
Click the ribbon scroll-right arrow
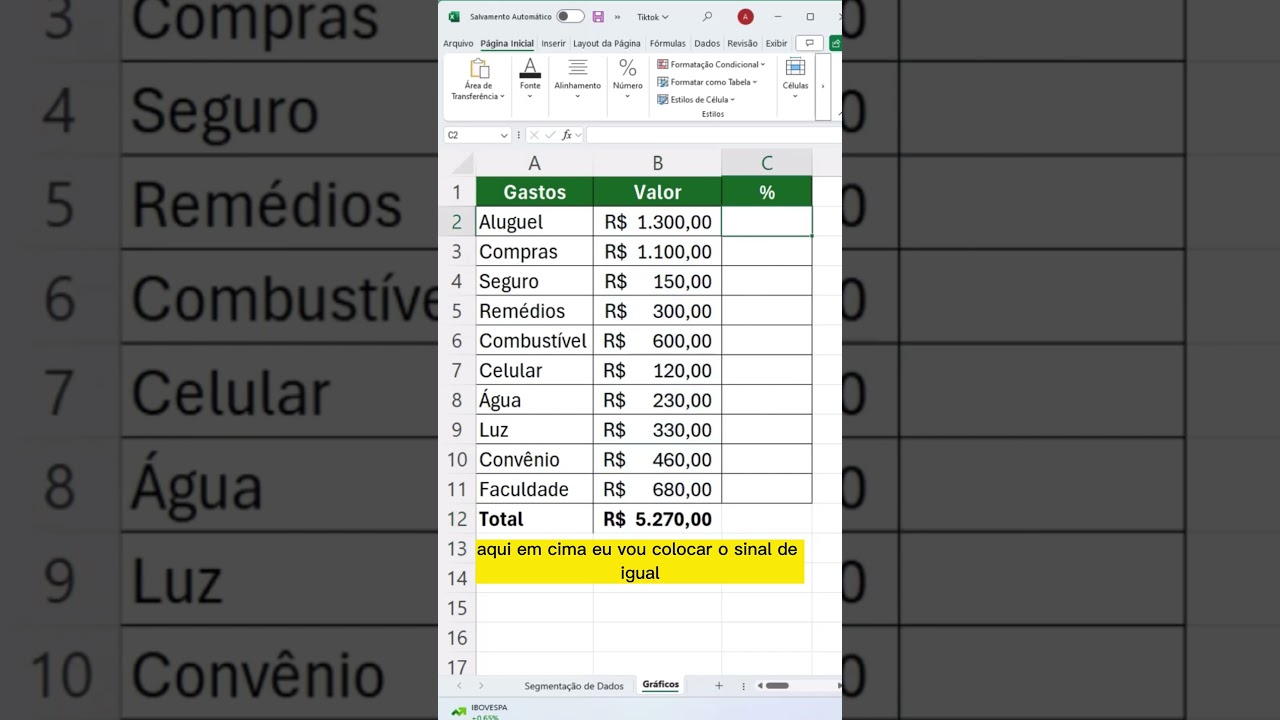[x=823, y=87]
